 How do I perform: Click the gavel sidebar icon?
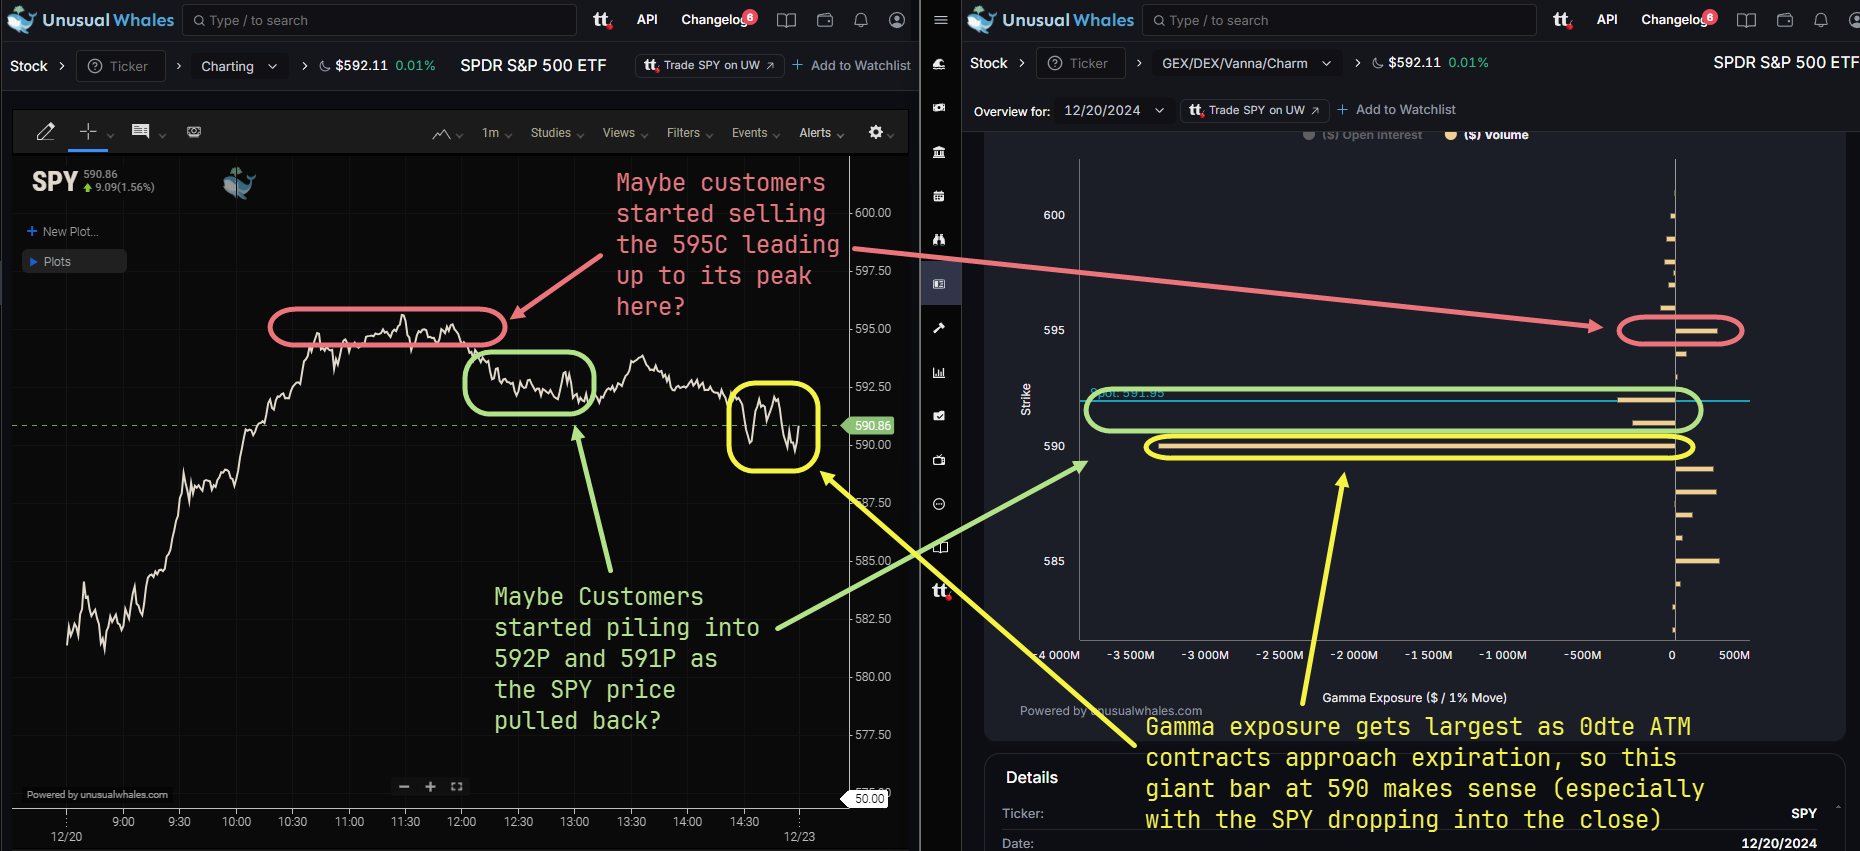pyautogui.click(x=939, y=328)
